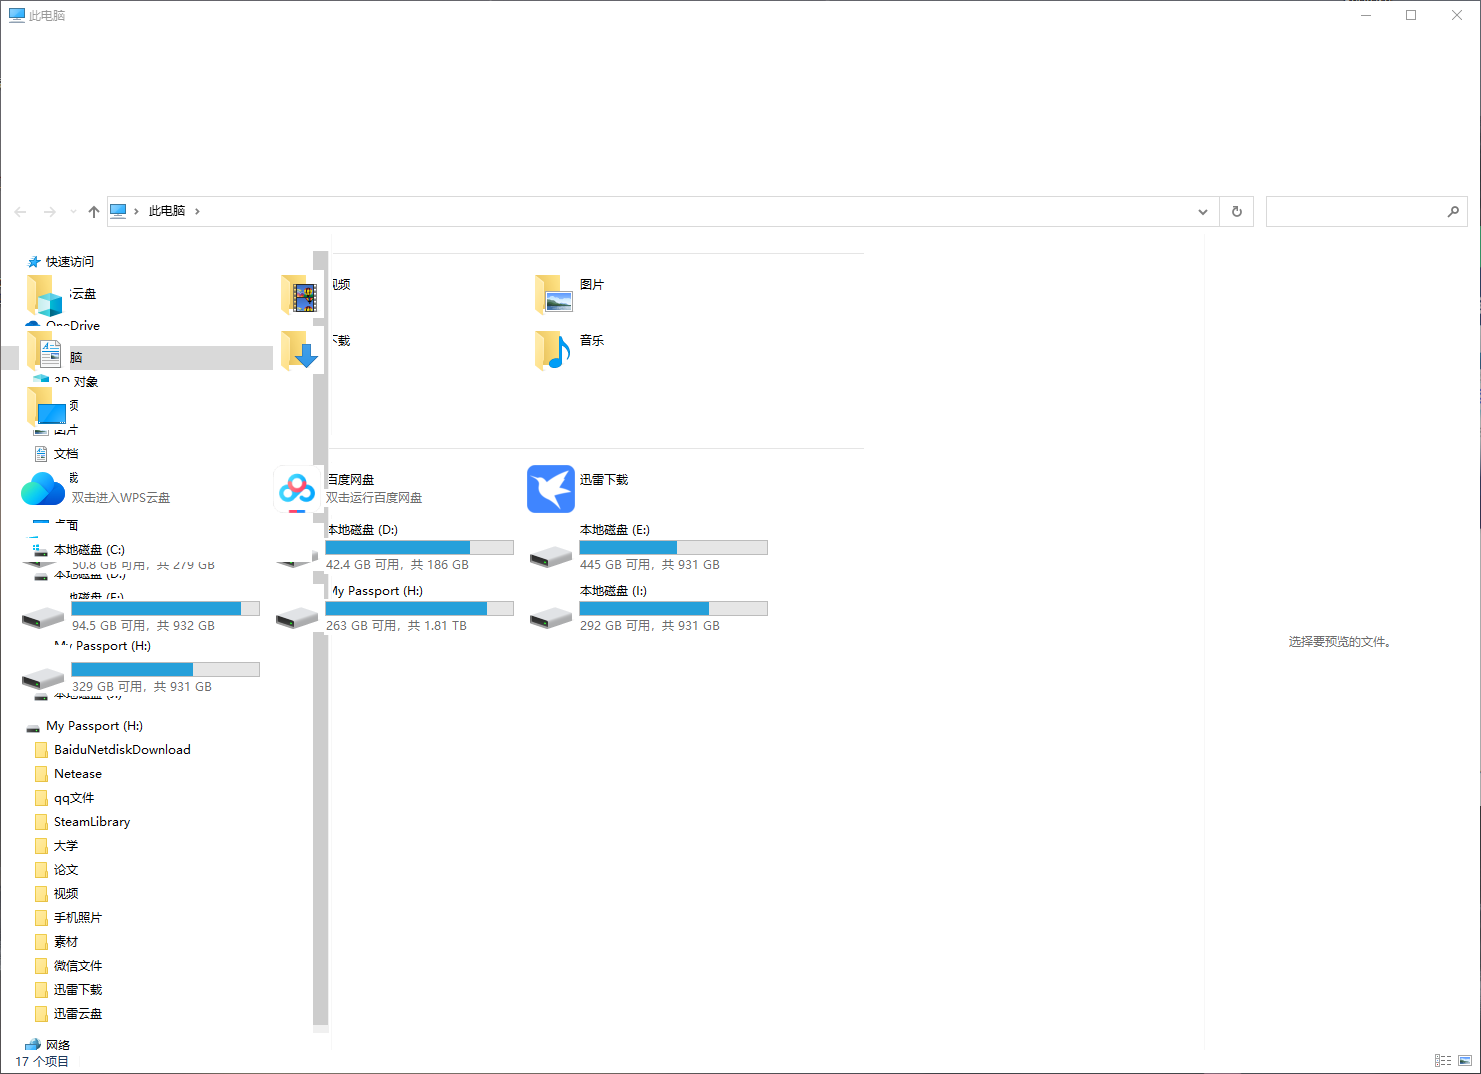1481x1074 pixels.
Task: Click the WPS云盘 cloud icon
Action: (x=43, y=489)
